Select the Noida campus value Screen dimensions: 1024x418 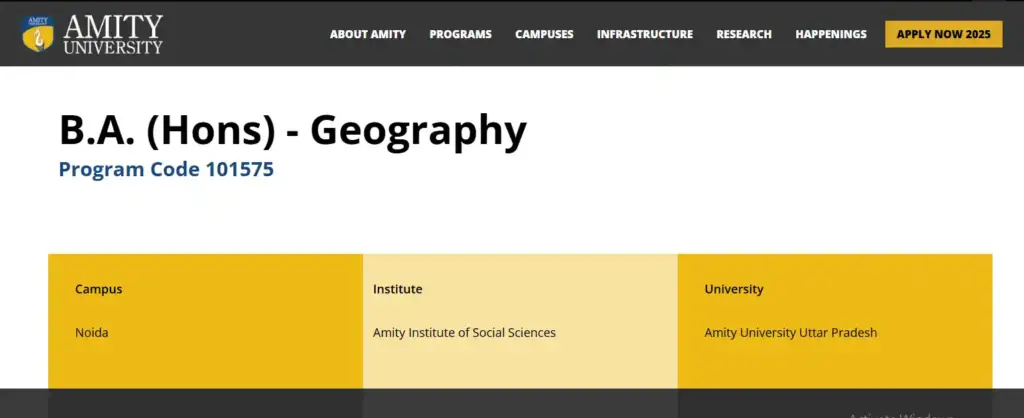coord(91,332)
